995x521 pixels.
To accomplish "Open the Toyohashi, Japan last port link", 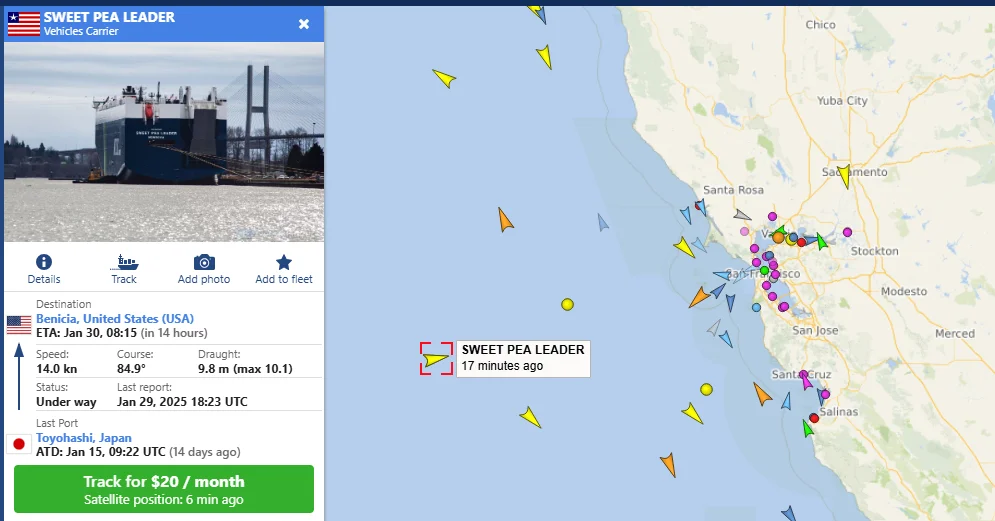I will click(84, 438).
